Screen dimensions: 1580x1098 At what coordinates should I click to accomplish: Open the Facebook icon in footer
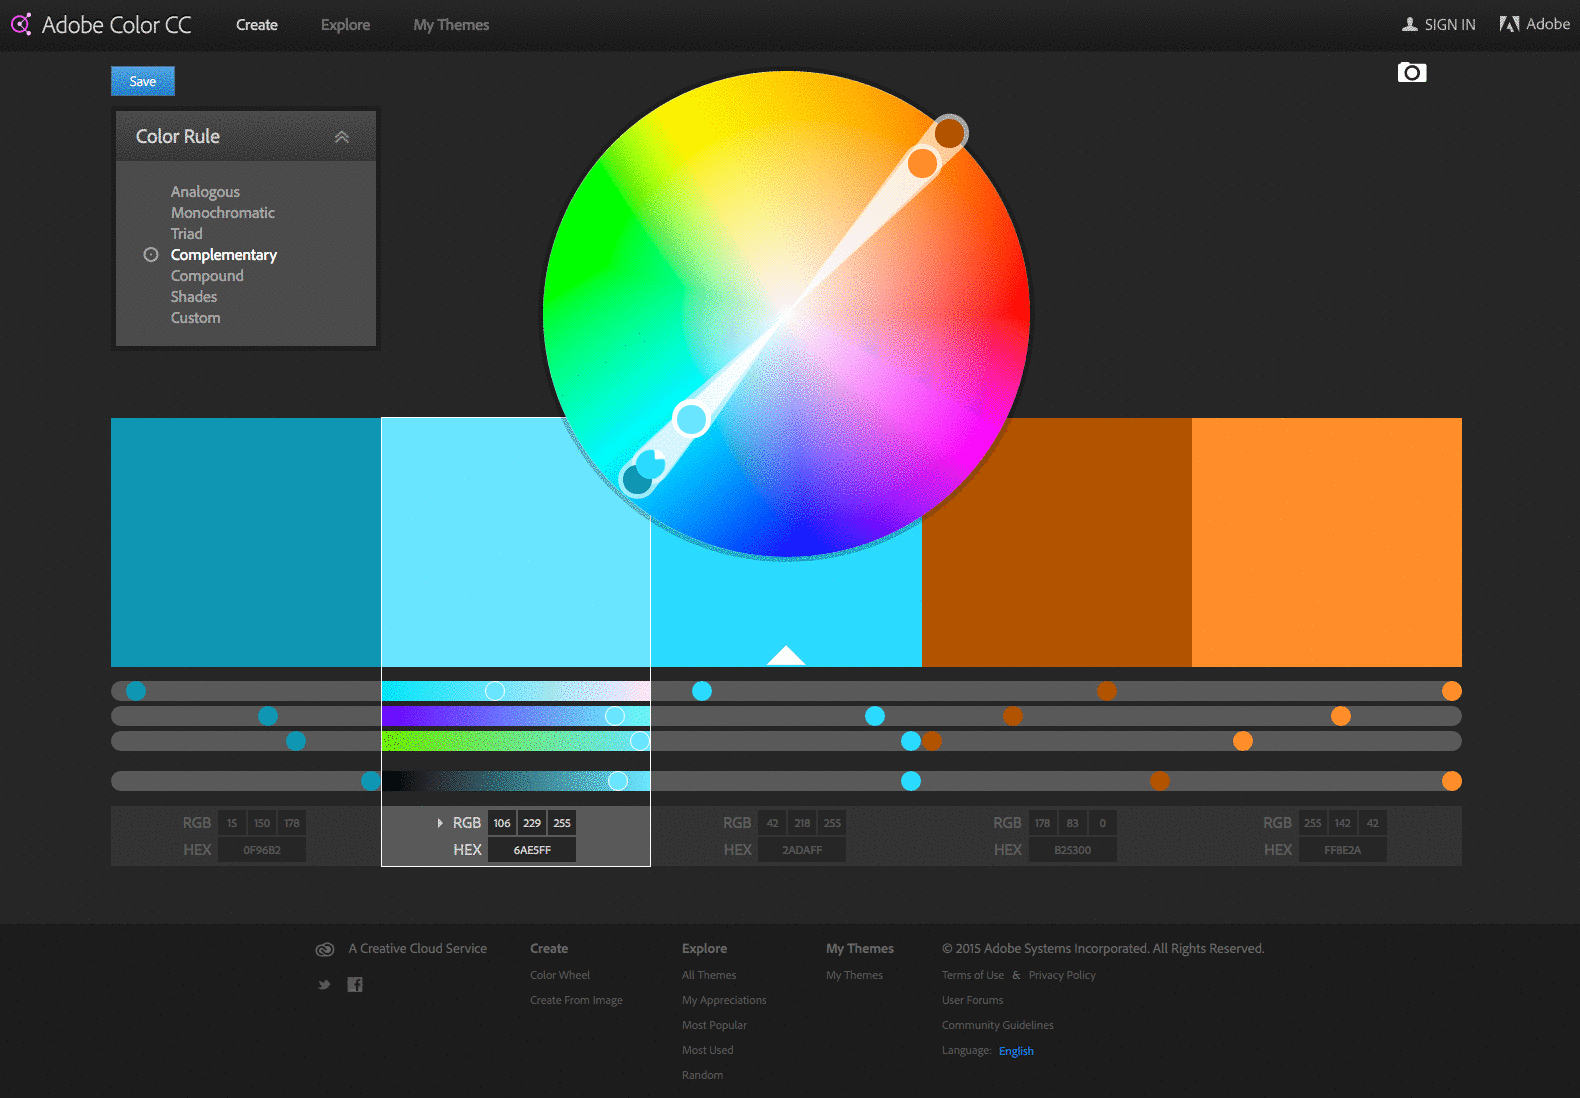coord(355,985)
